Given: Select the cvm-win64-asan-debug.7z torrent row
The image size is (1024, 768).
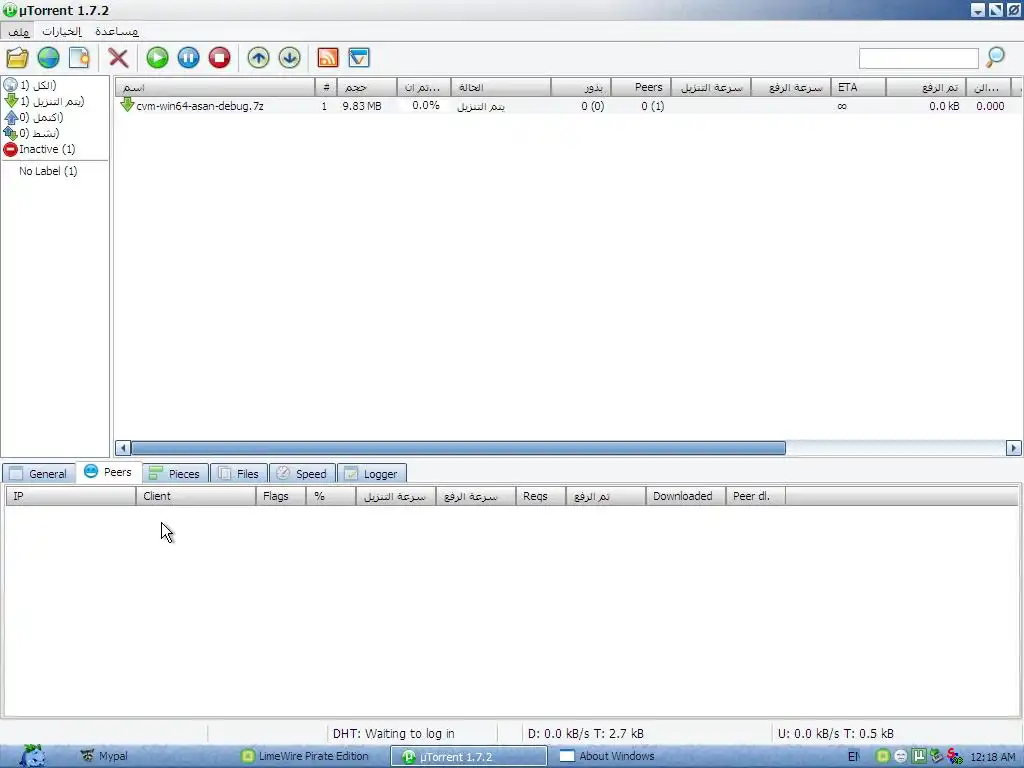Looking at the screenshot, I should pyautogui.click(x=567, y=106).
